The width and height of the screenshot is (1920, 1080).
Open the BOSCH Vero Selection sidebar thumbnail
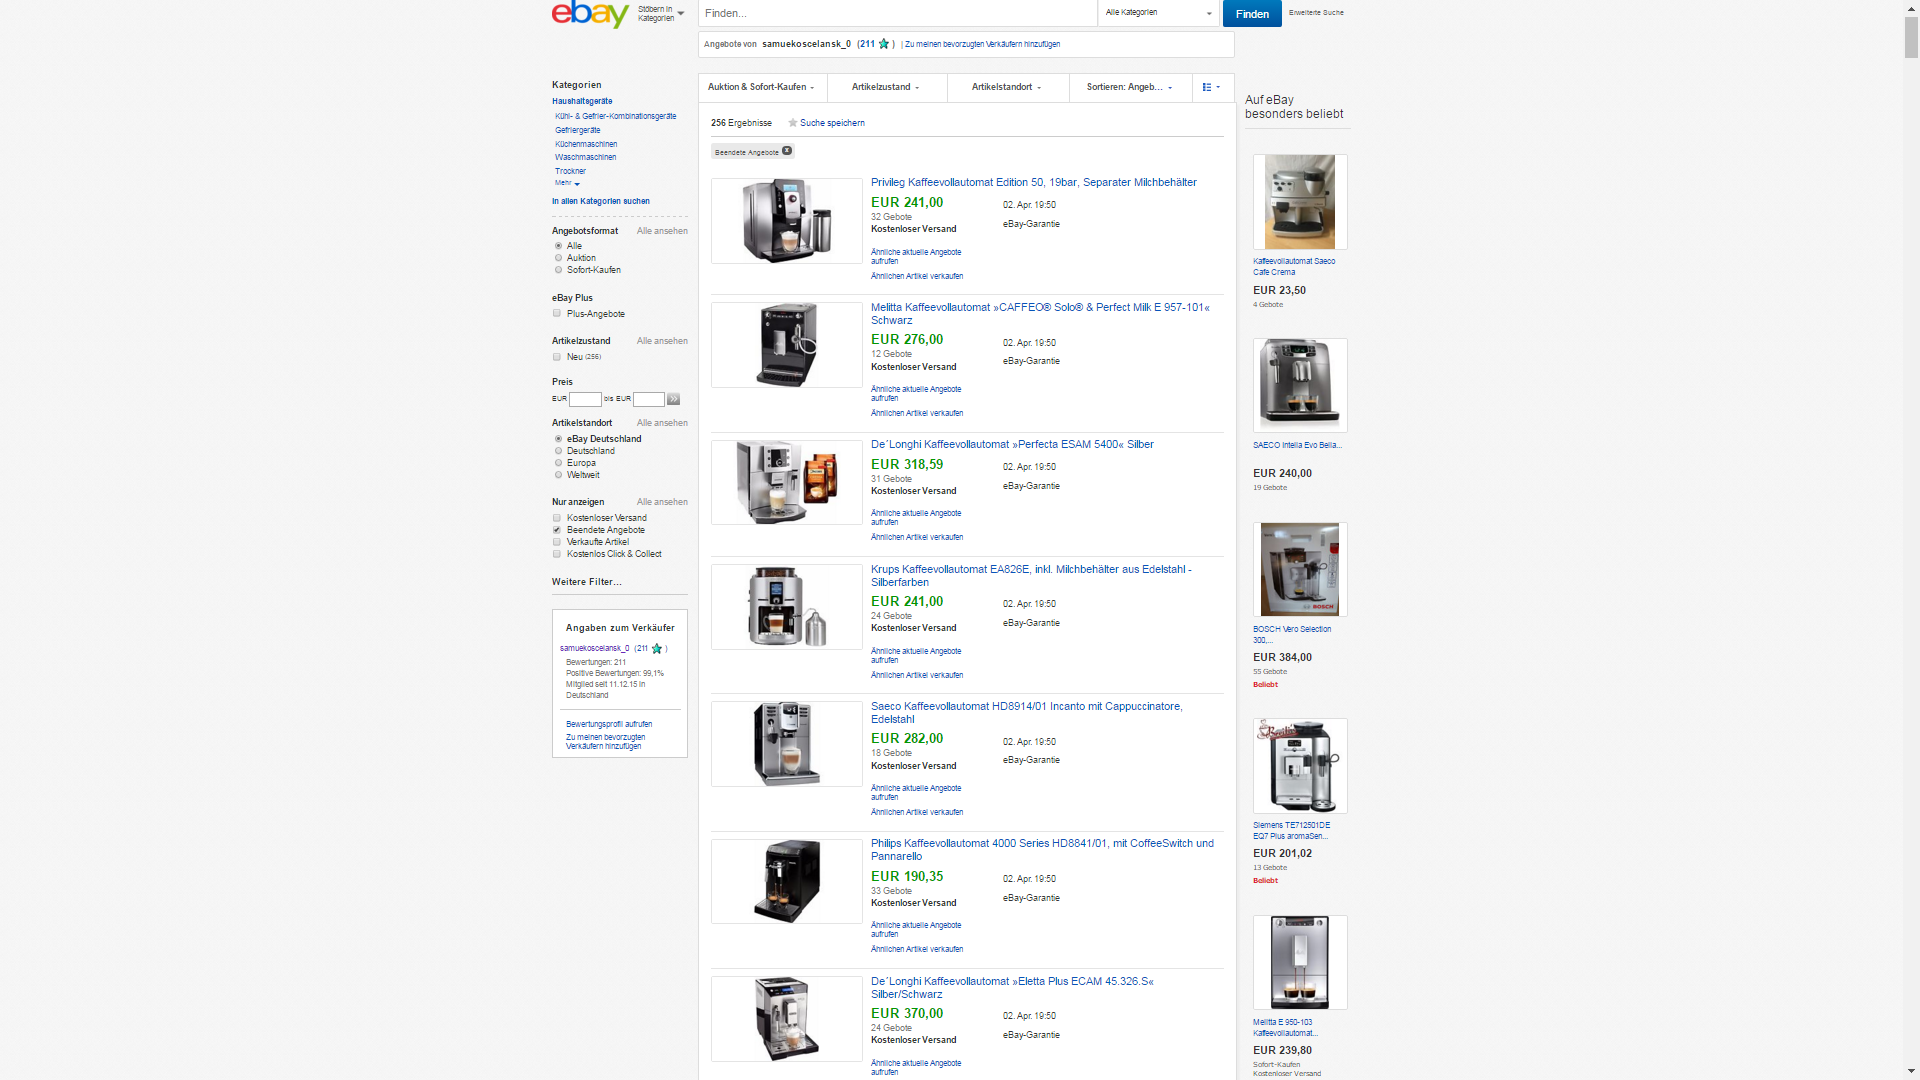click(x=1300, y=569)
